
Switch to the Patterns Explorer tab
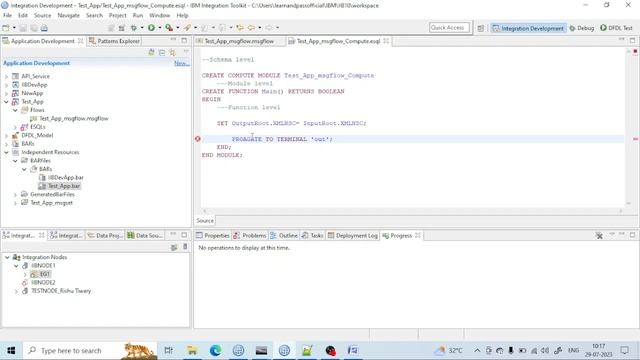click(114, 41)
